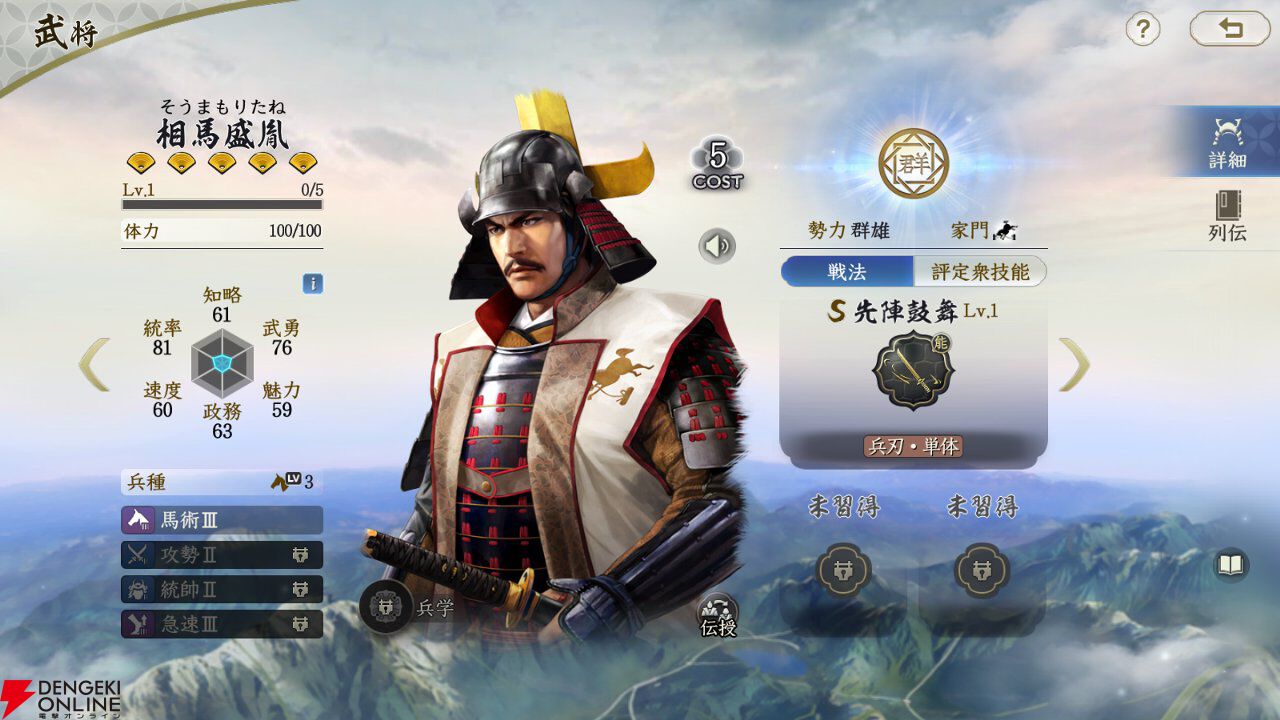Tap the second 未習得 skill slot
The width and height of the screenshot is (1280, 720).
coord(982,572)
